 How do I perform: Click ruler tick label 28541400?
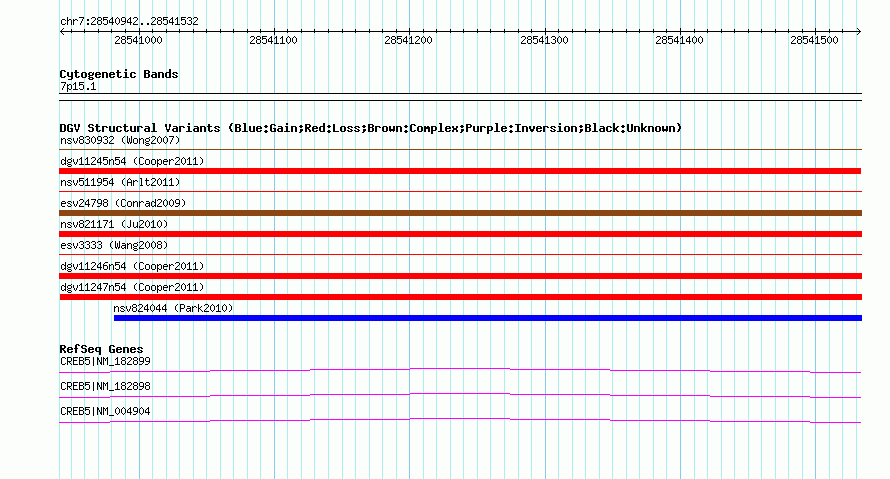(679, 40)
